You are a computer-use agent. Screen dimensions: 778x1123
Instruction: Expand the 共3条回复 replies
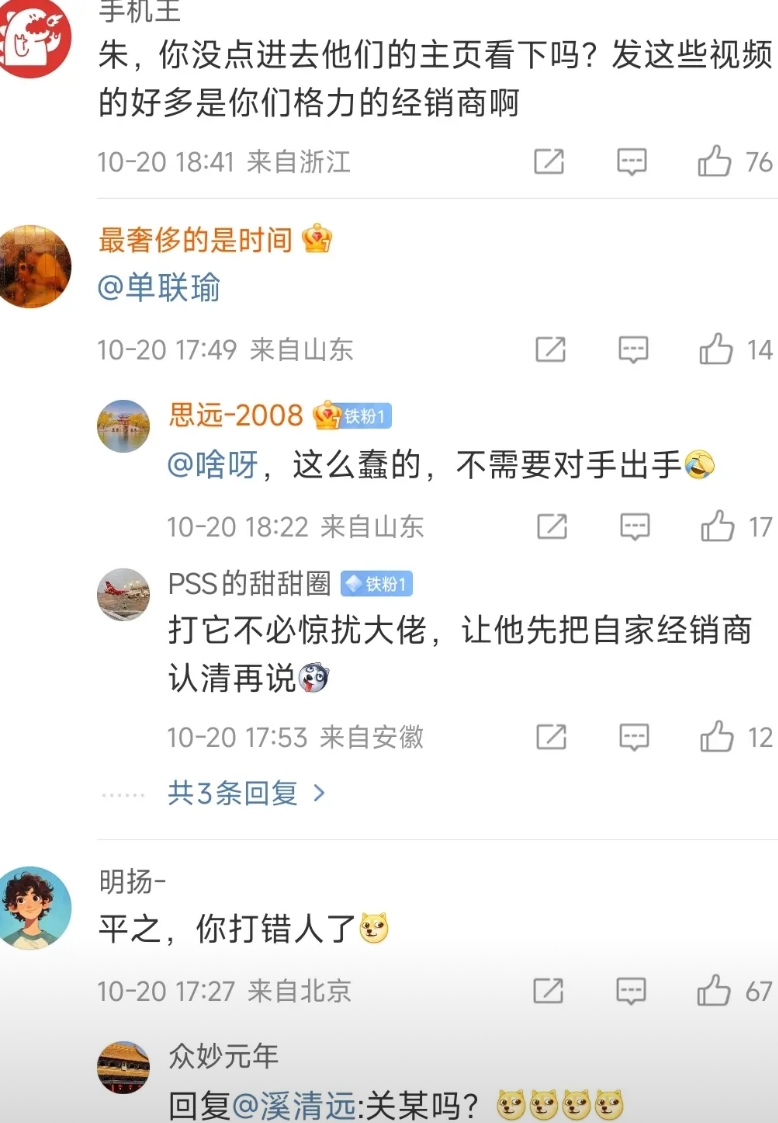click(246, 793)
